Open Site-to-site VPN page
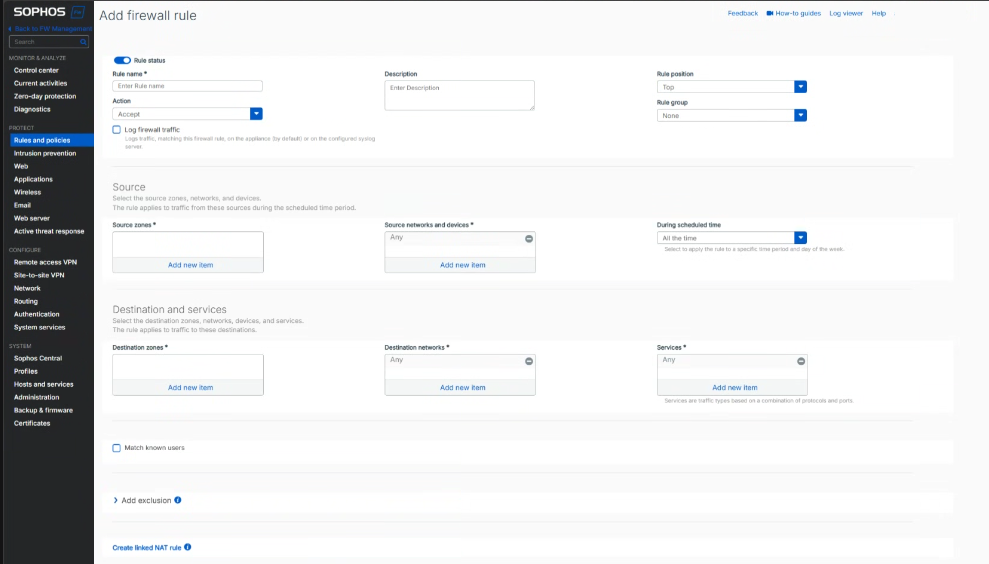The height and width of the screenshot is (564, 989). (x=39, y=275)
